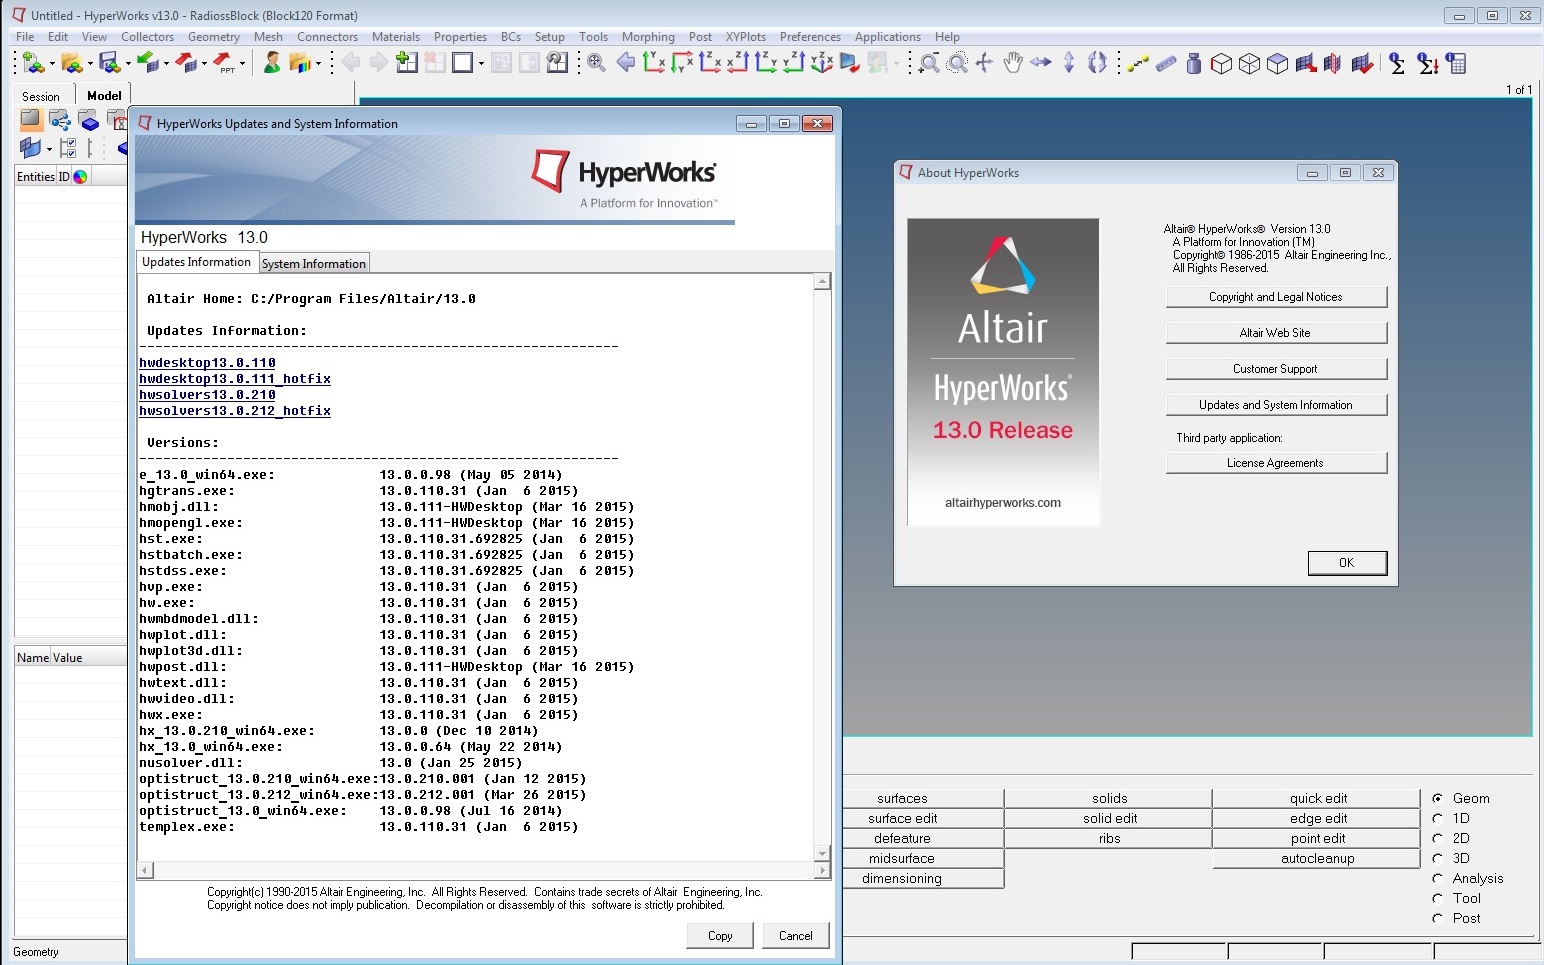The width and height of the screenshot is (1544, 965).
Task: Open the page layout dropdown arrow
Action: [x=481, y=64]
